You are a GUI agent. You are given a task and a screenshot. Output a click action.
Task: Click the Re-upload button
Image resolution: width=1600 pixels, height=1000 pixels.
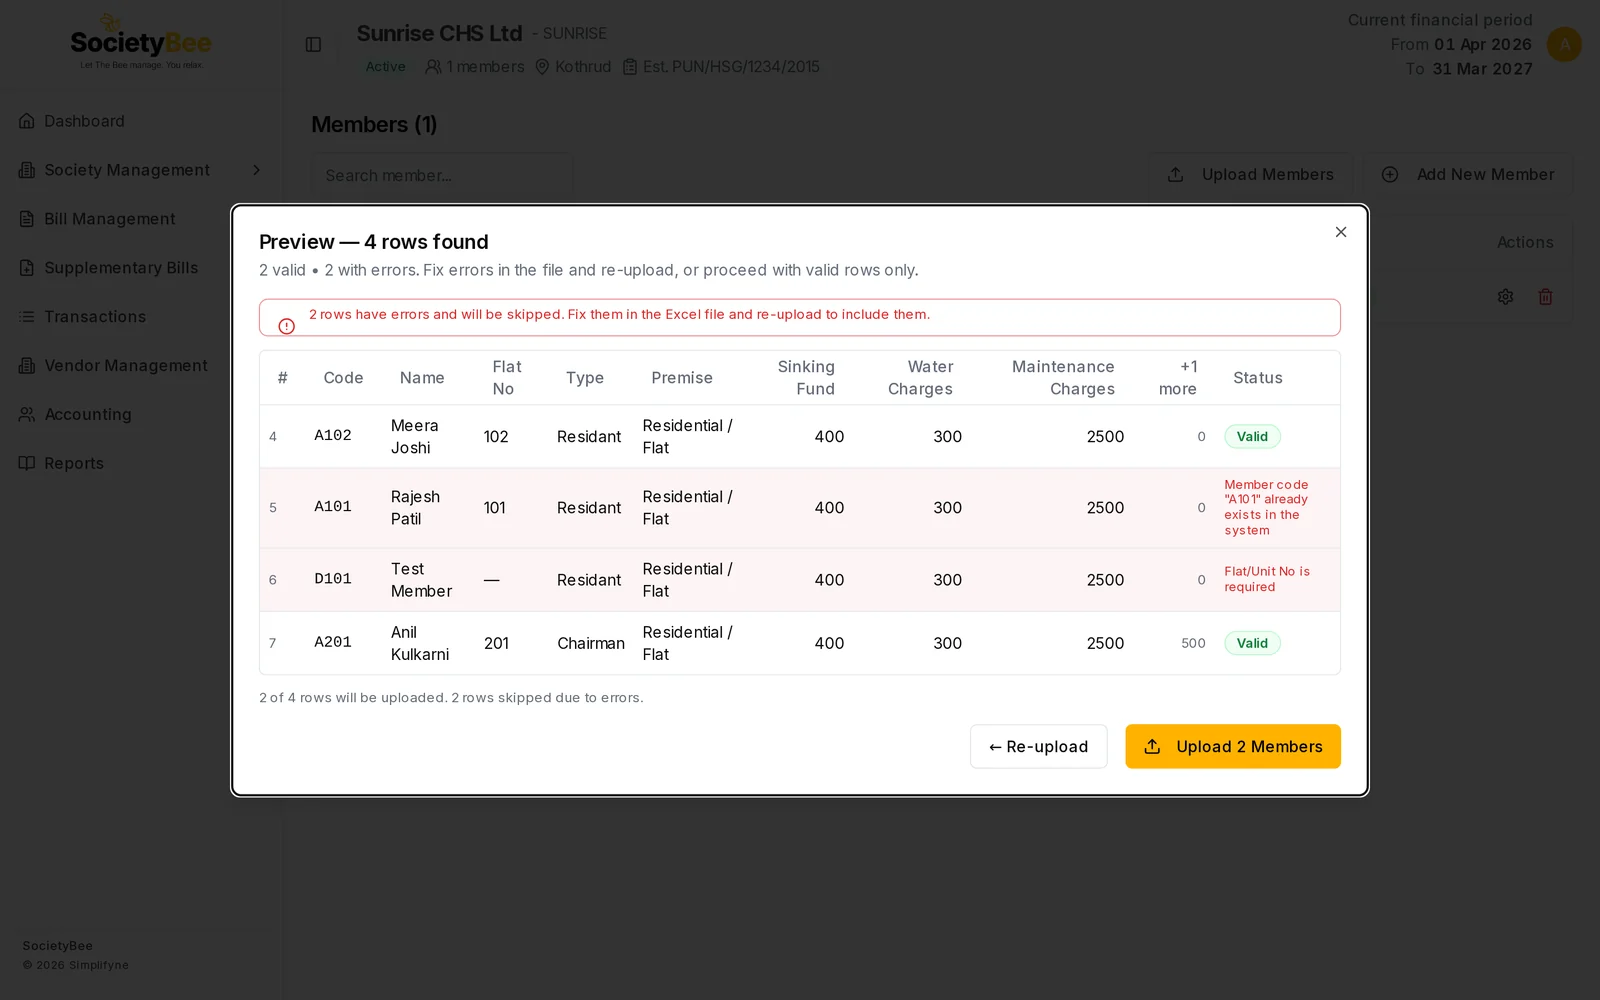pyautogui.click(x=1038, y=747)
